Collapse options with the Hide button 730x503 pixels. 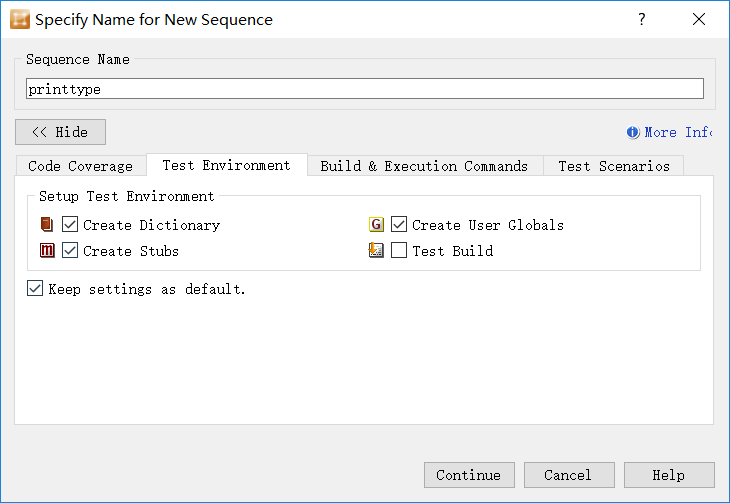pos(60,132)
